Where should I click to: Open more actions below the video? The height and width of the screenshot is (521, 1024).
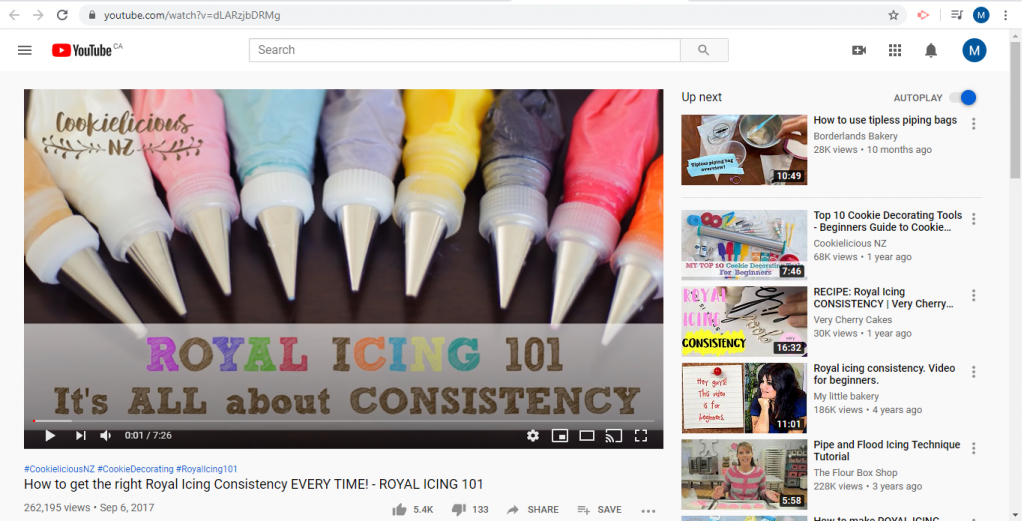648,511
